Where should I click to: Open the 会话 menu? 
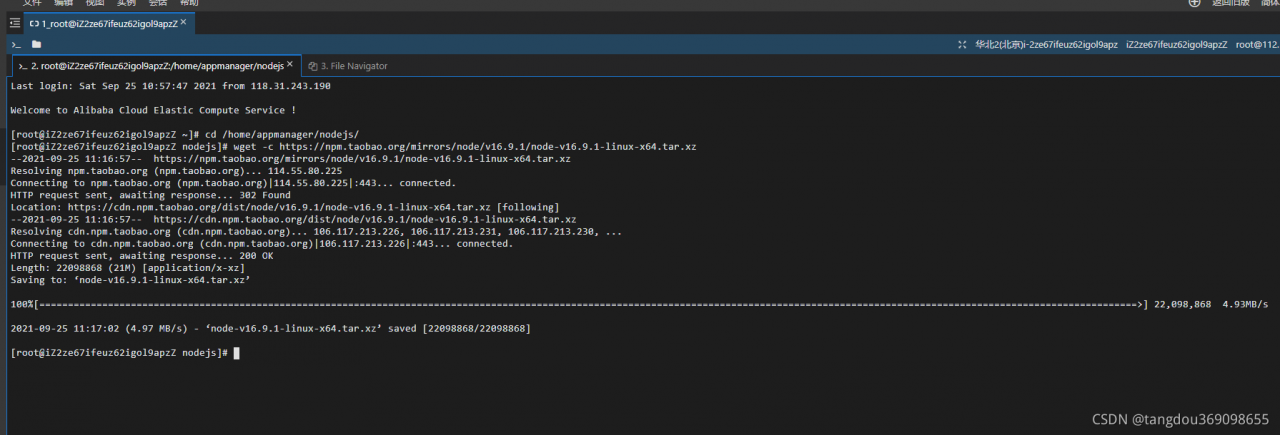click(x=158, y=3)
